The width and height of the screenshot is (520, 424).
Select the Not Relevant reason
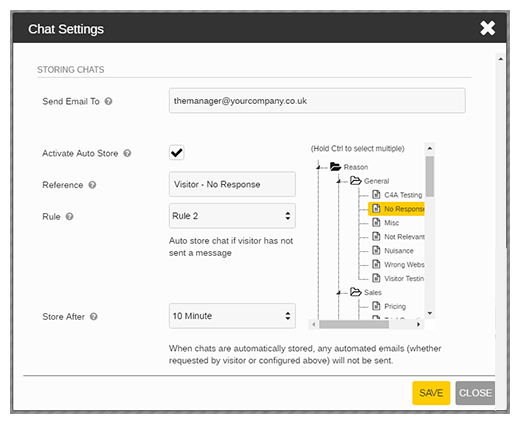pyautogui.click(x=404, y=237)
